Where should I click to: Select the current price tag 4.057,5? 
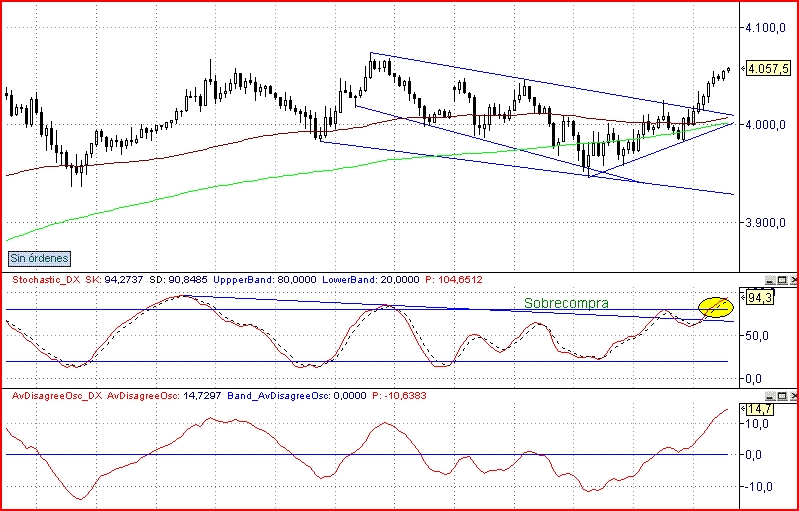coord(768,68)
